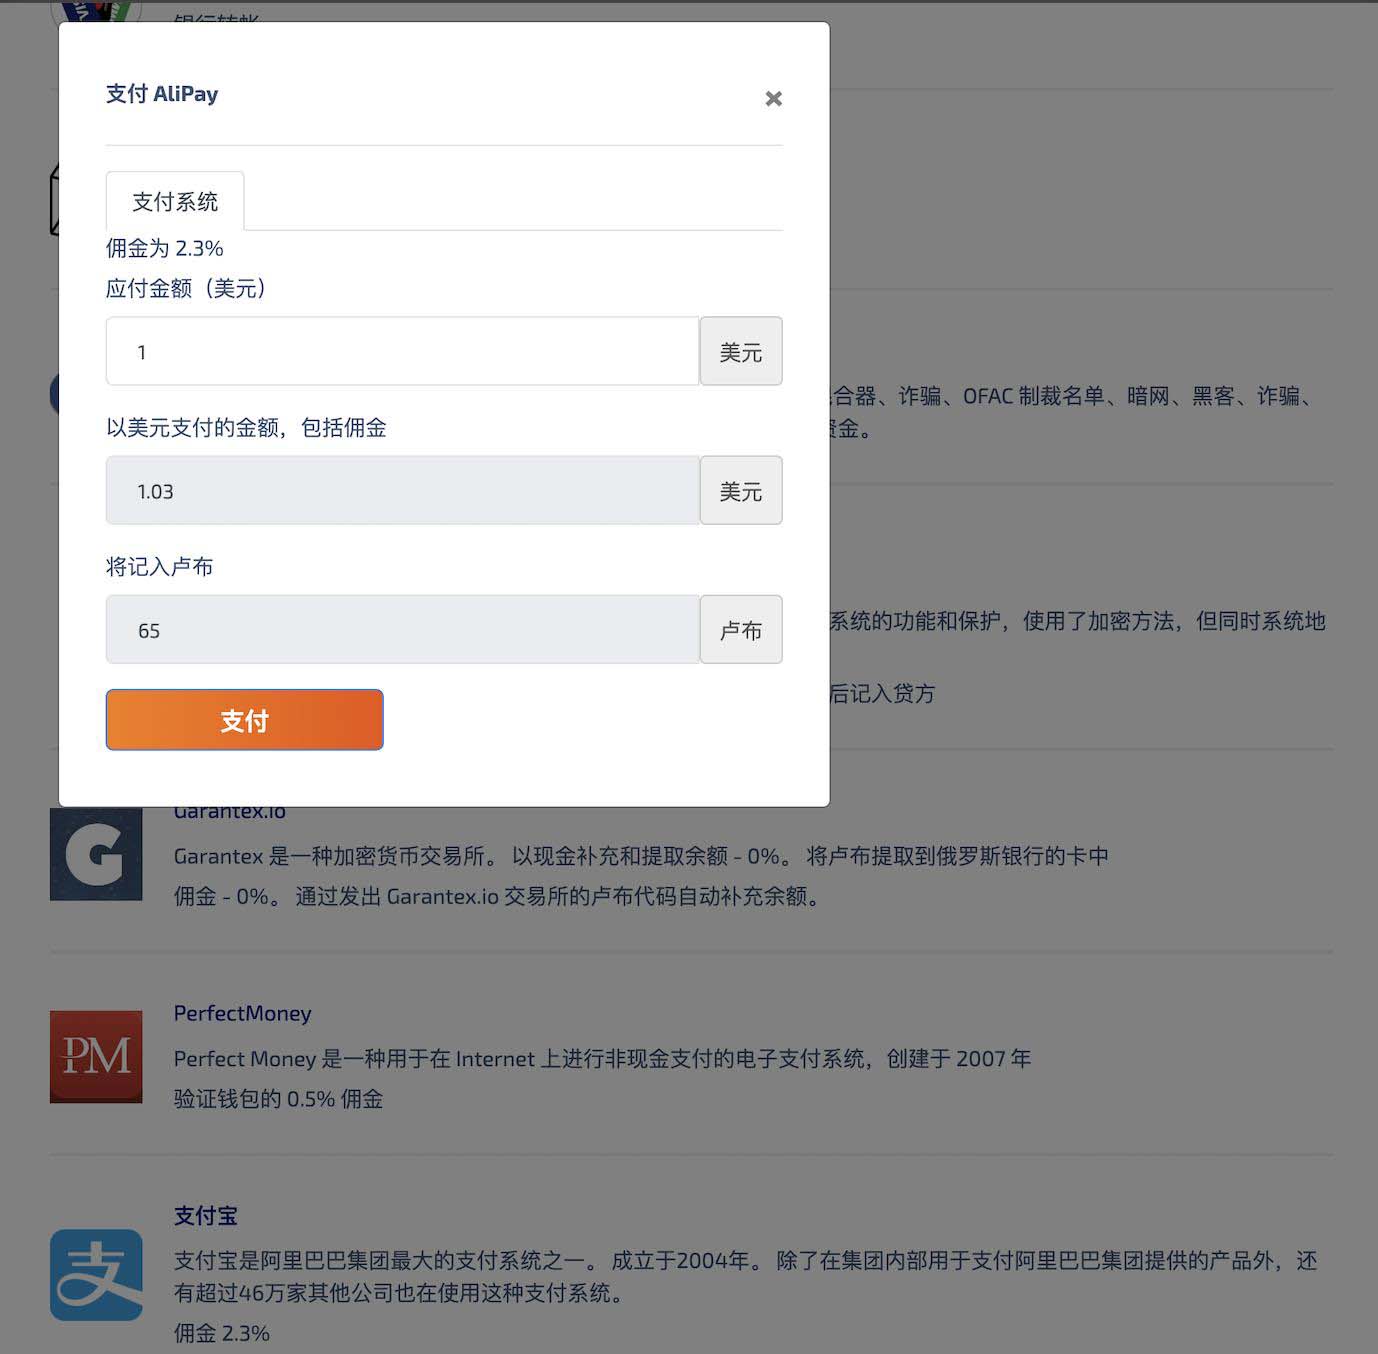This screenshot has height=1354, width=1378.
Task: Click the partially hidden bank transfer icon
Action: point(96,10)
